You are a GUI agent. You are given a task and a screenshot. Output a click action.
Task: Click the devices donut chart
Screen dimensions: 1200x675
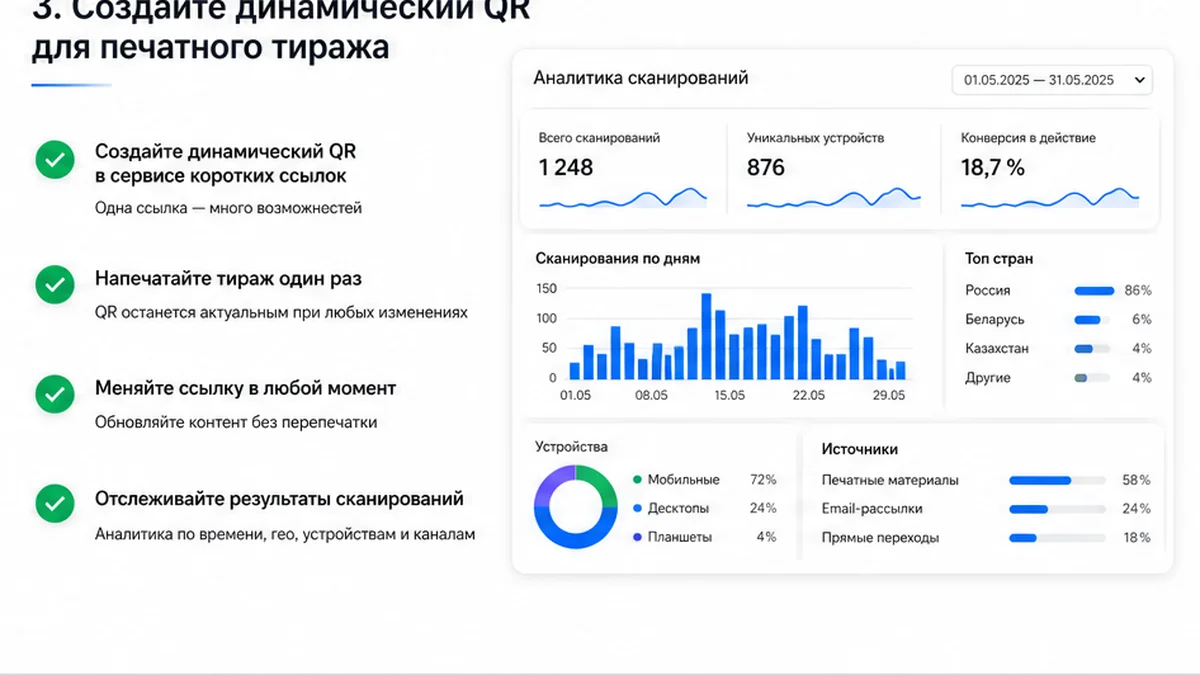(x=575, y=507)
